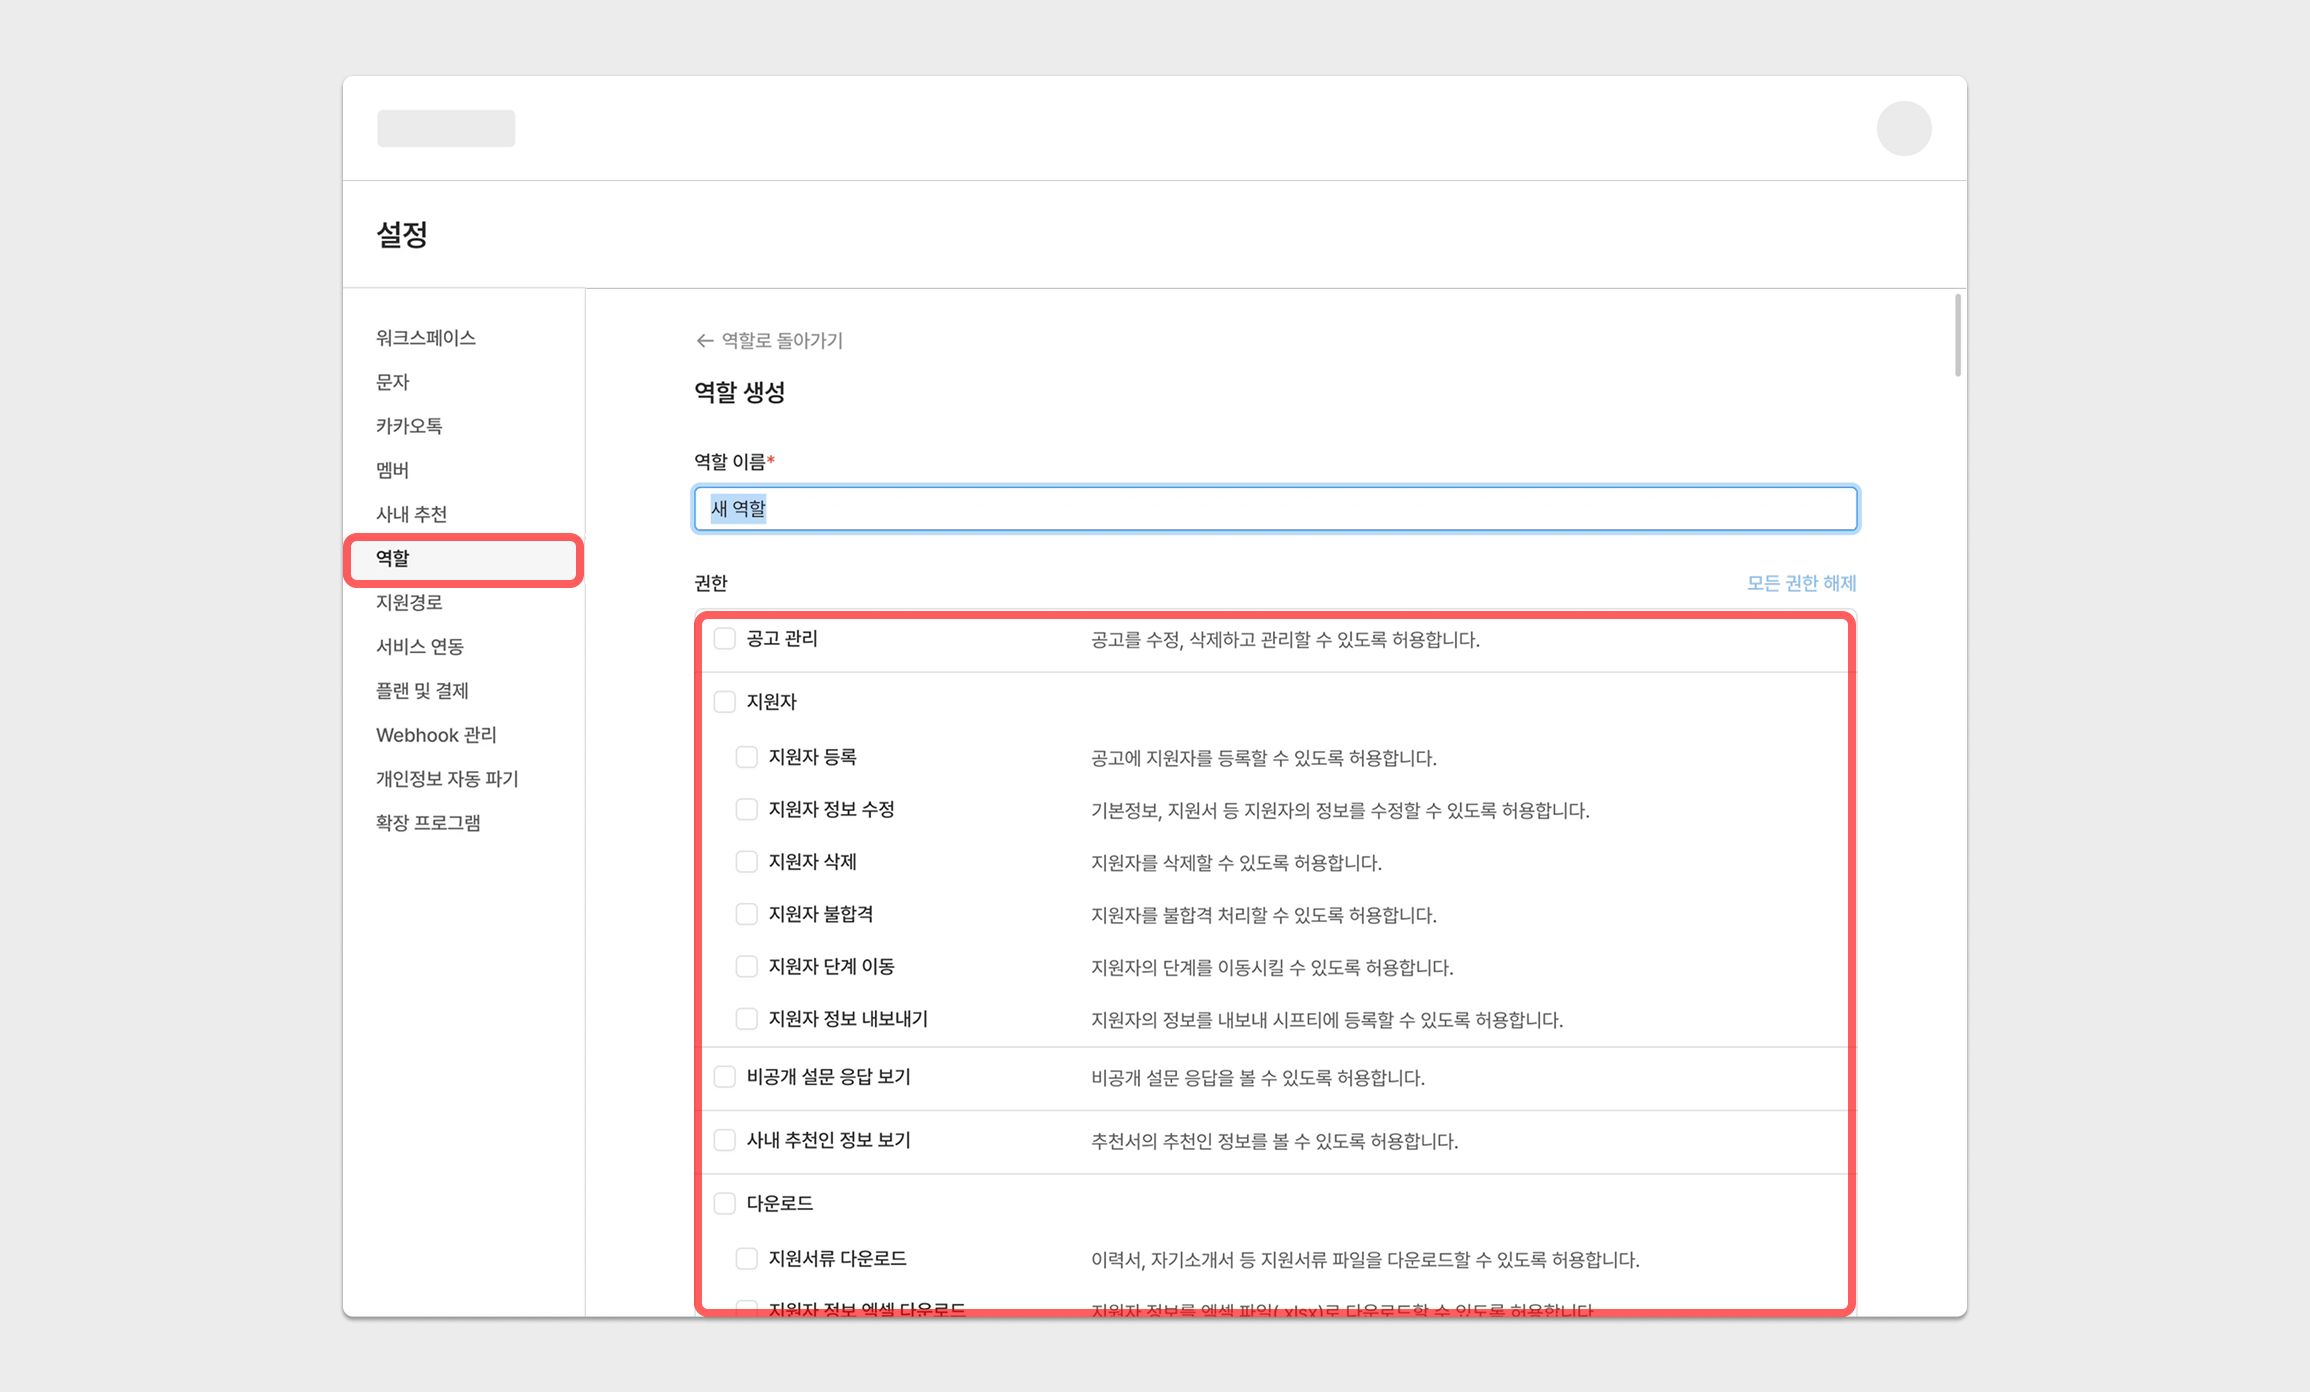
Task: Tick the 지원자 등록 checkbox
Action: click(x=746, y=757)
